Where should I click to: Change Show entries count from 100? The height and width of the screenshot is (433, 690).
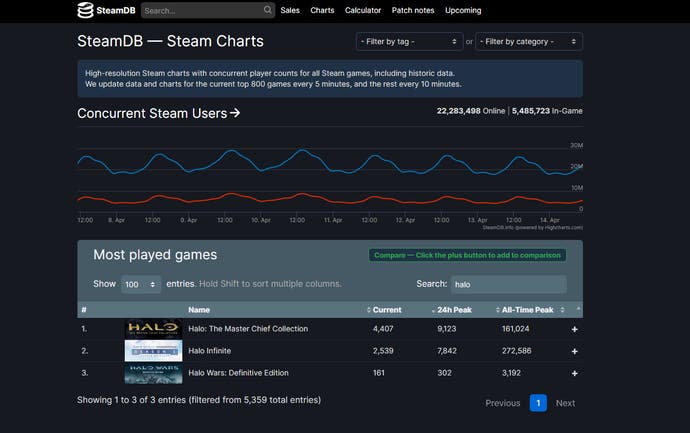click(x=141, y=284)
